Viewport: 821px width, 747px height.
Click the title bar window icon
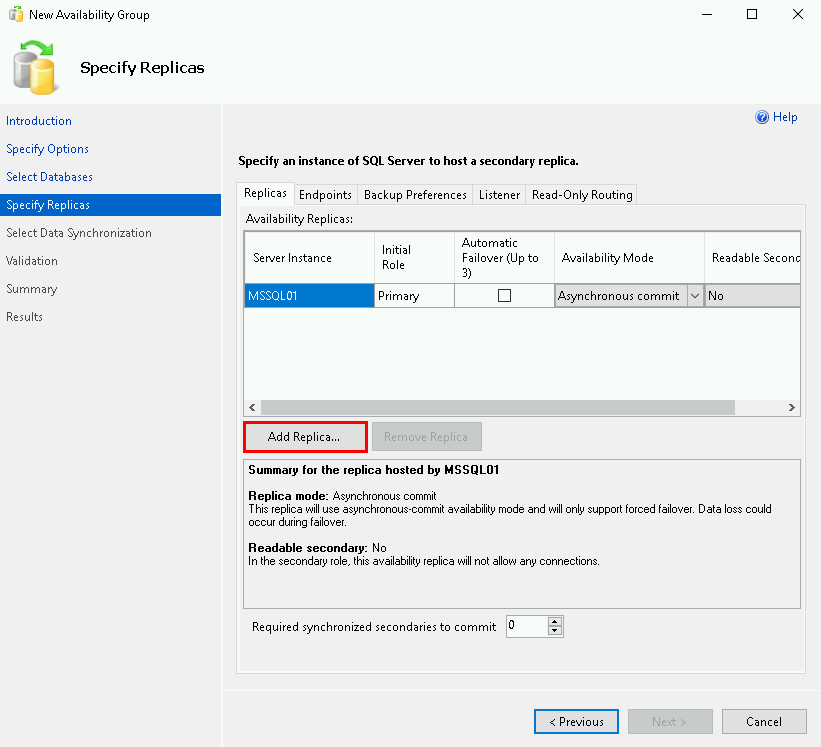click(15, 15)
